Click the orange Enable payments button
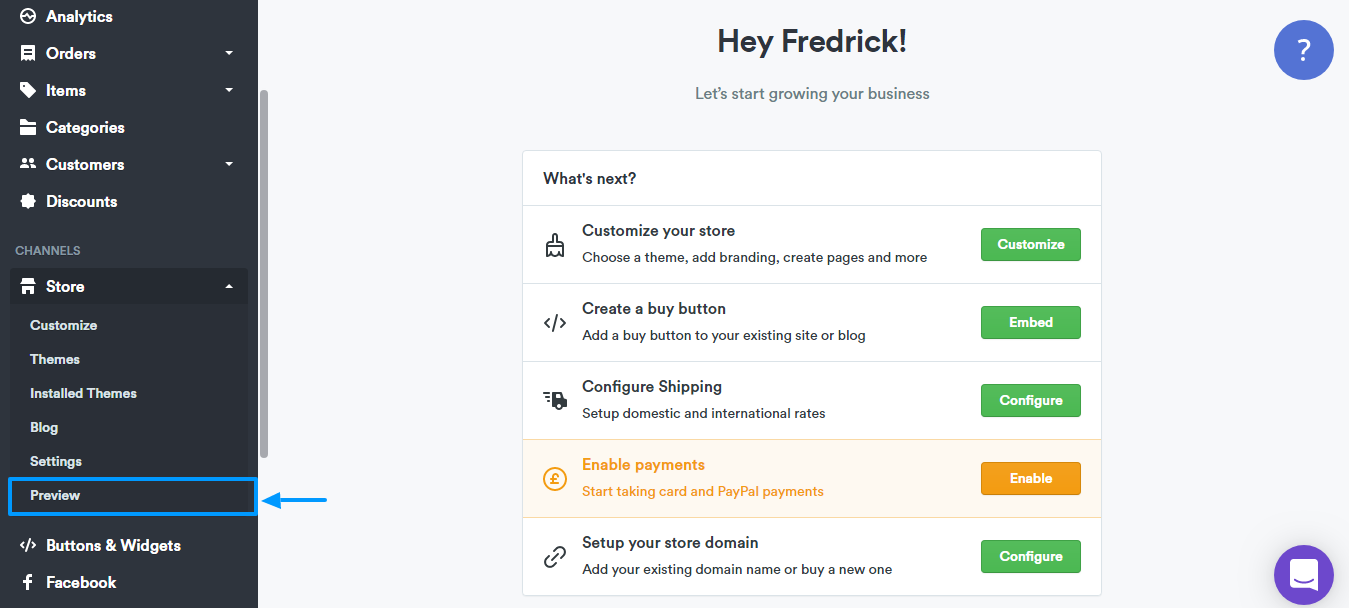1349x608 pixels. click(1030, 478)
